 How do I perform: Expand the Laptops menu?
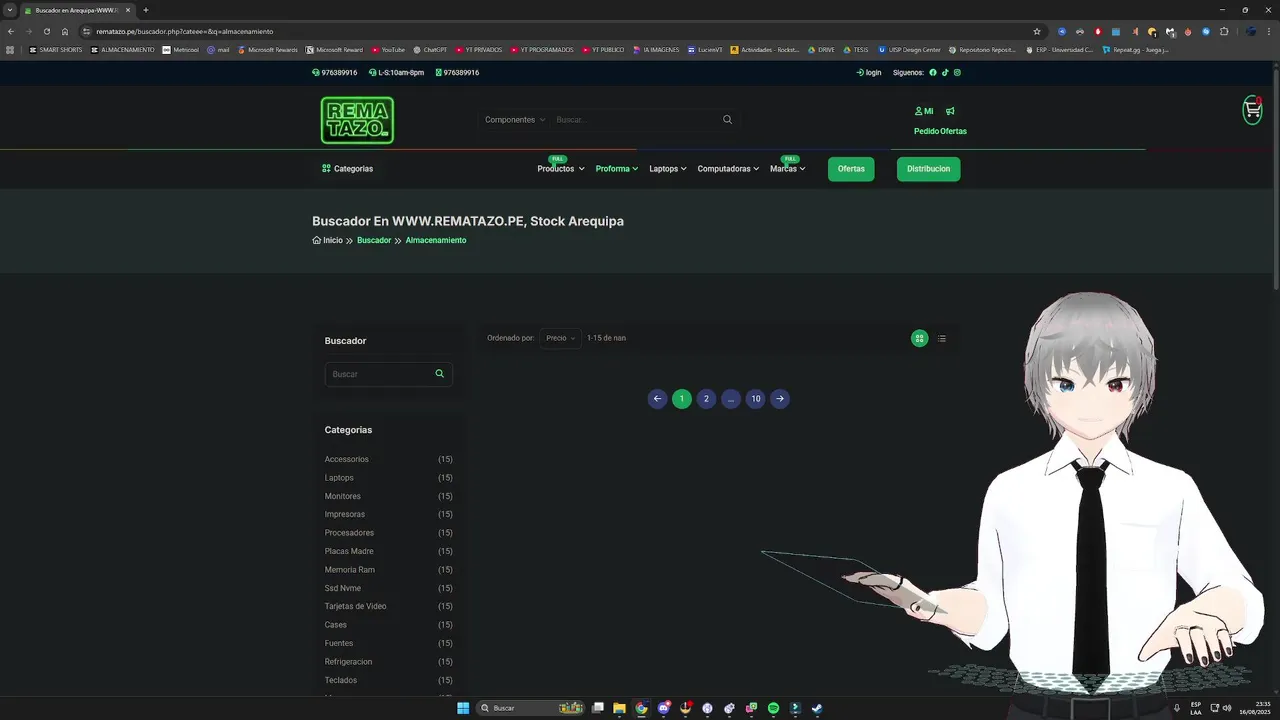pos(667,169)
